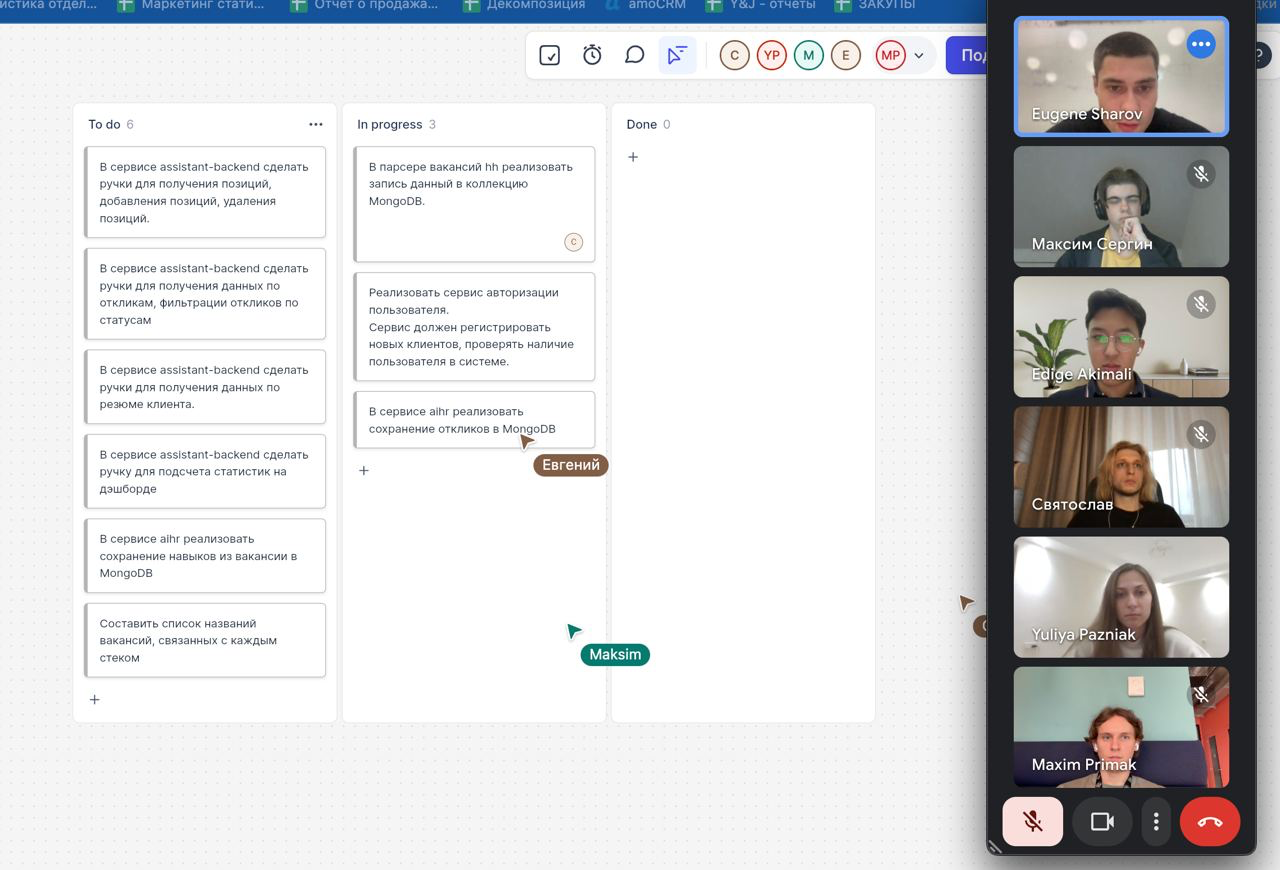The image size is (1280, 870).
Task: Select Eugene Sharov's video tile
Action: point(1121,76)
